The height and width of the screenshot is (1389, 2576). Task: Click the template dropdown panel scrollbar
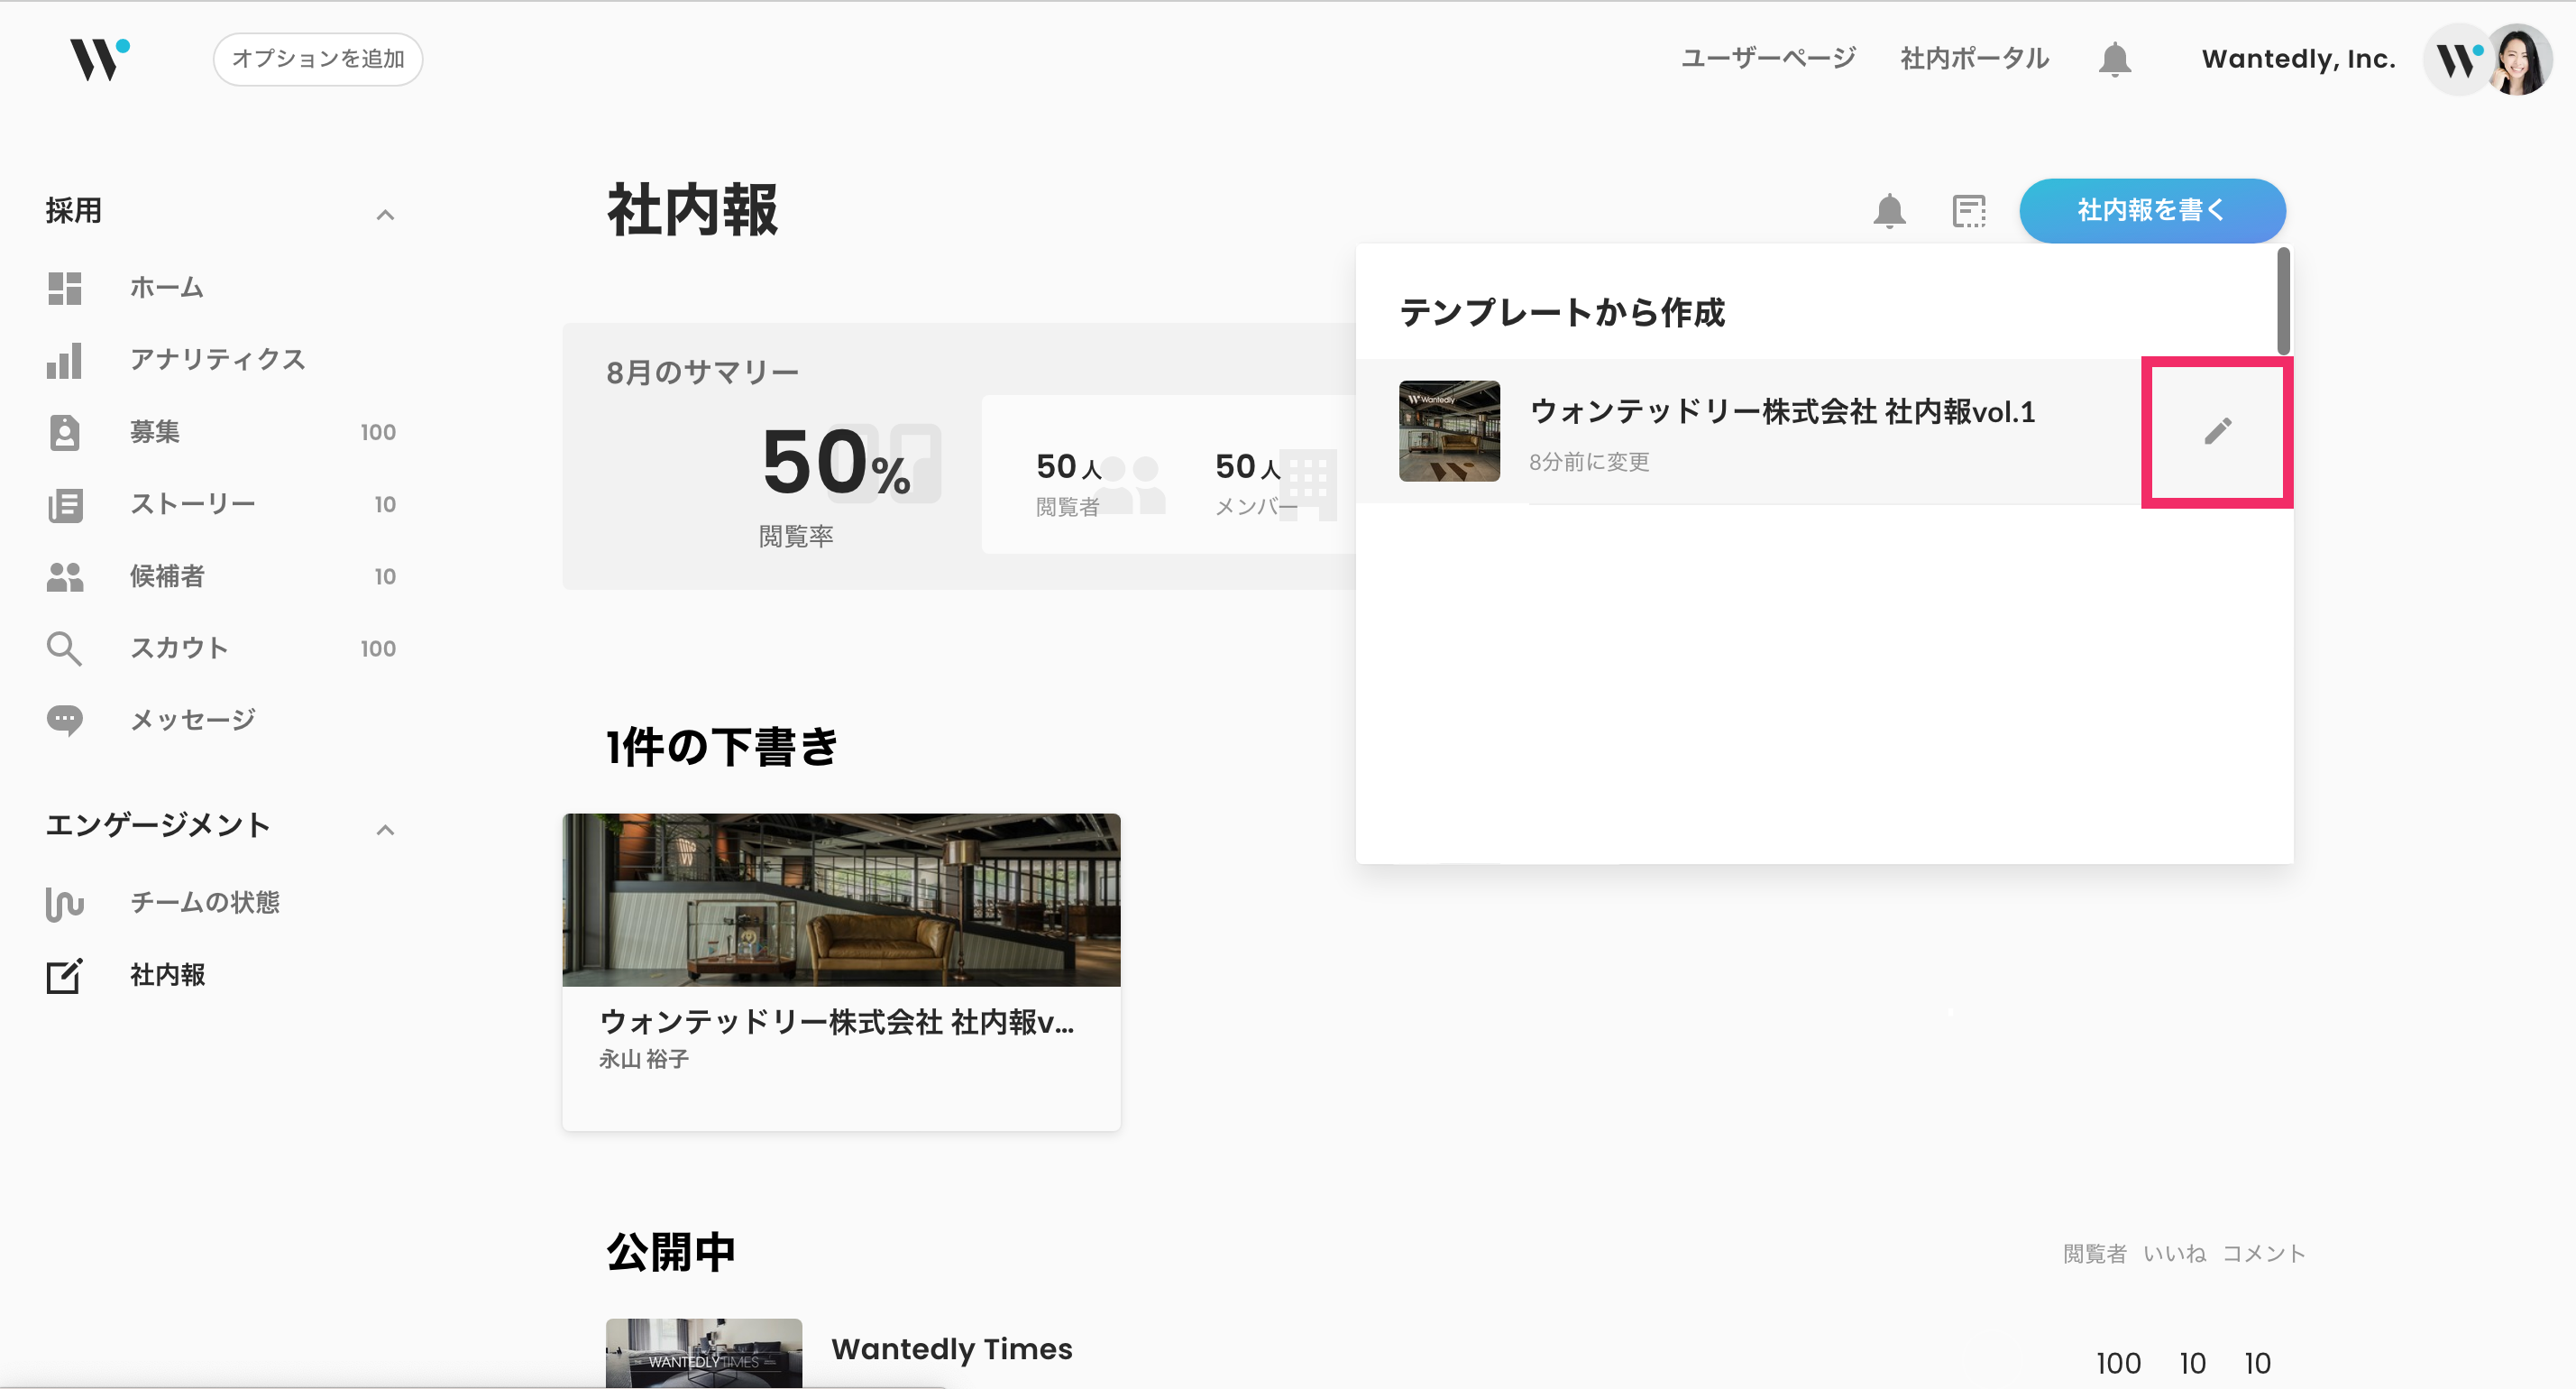[2282, 301]
